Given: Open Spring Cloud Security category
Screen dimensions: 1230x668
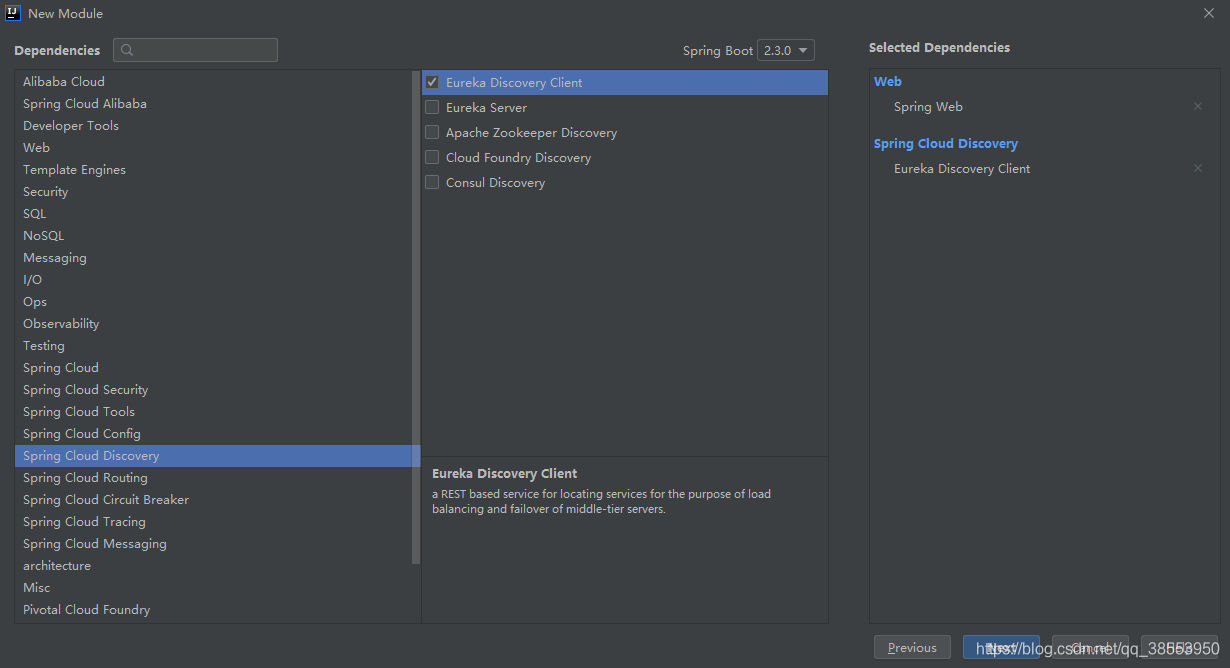Looking at the screenshot, I should [x=214, y=390].
